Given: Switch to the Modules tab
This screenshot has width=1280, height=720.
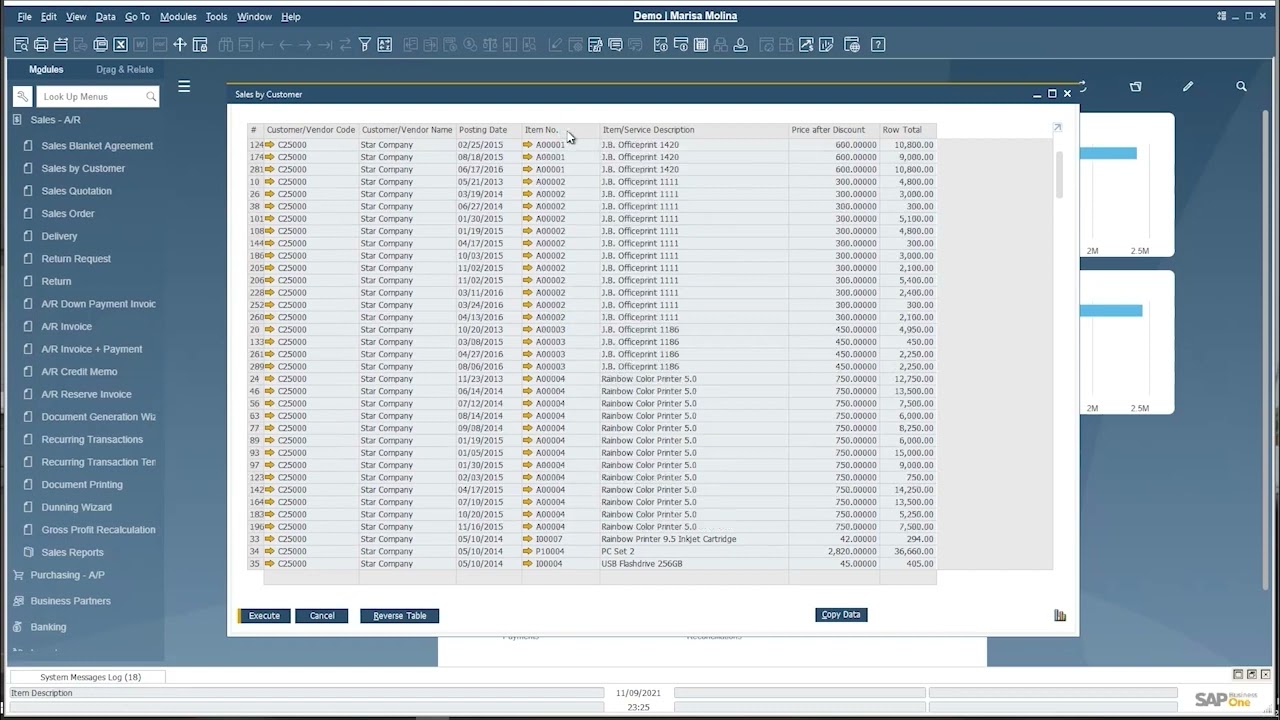Looking at the screenshot, I should click(46, 70).
